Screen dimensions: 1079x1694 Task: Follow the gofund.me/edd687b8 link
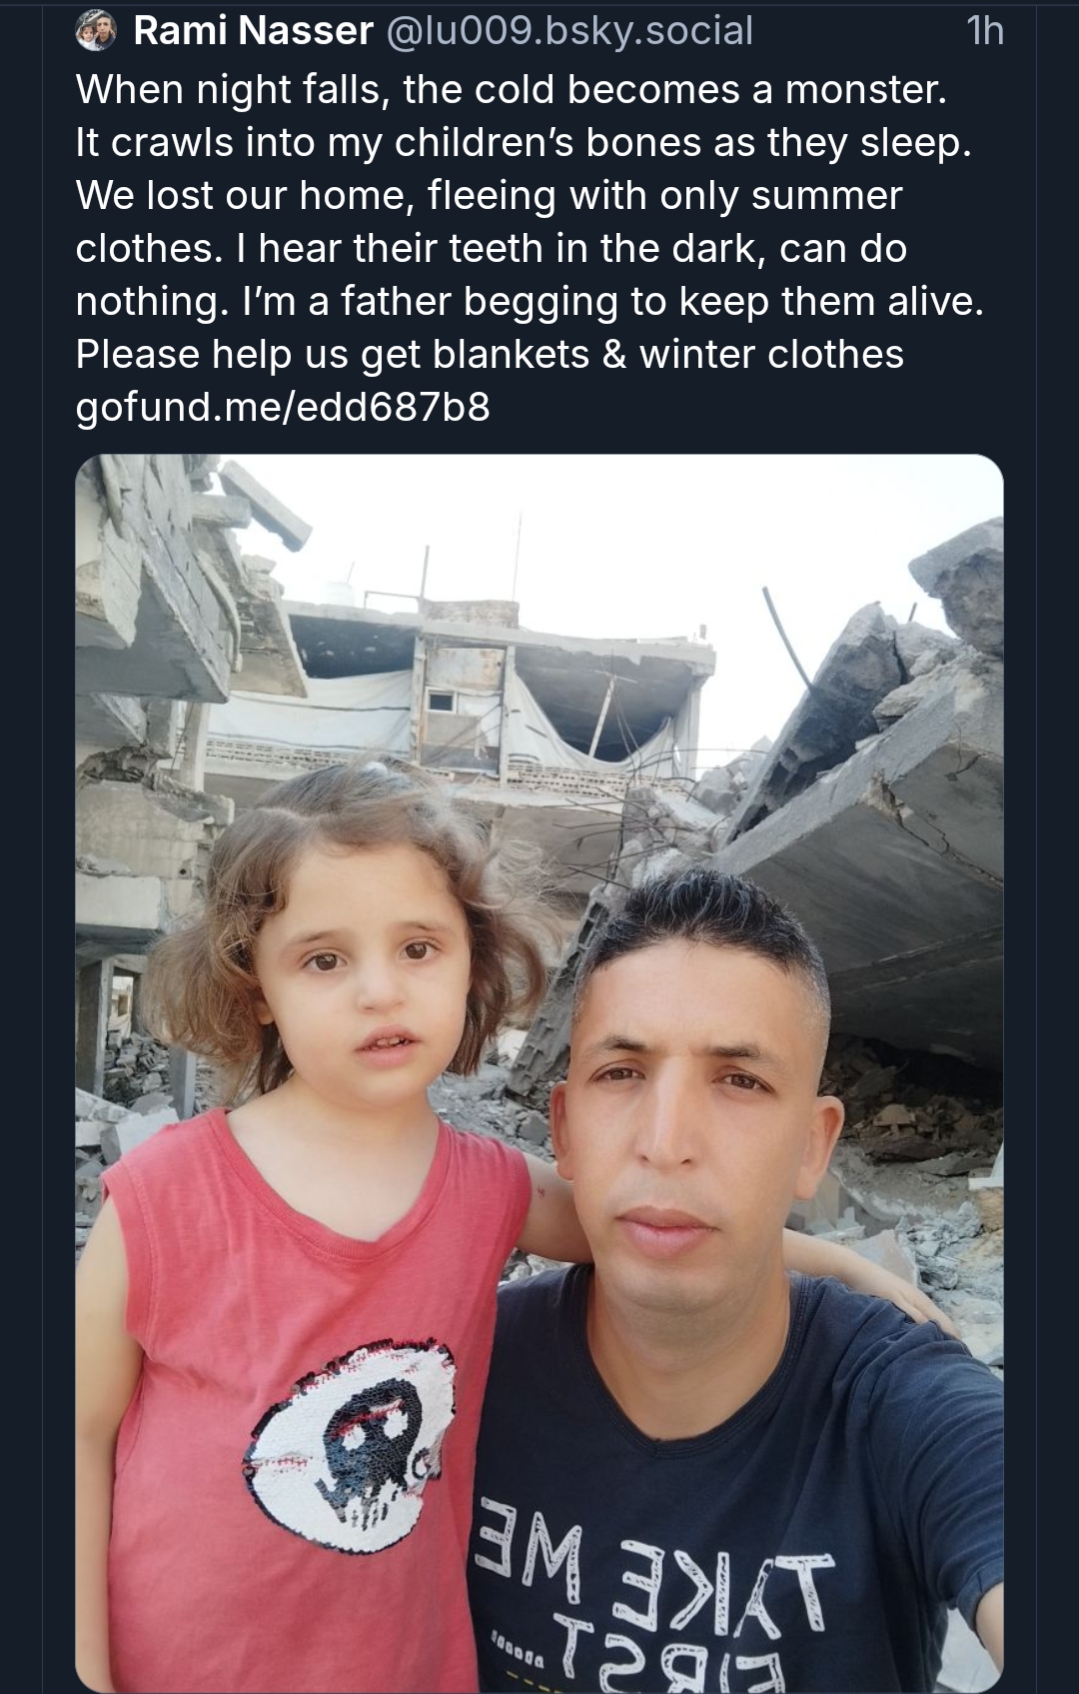tap(283, 407)
